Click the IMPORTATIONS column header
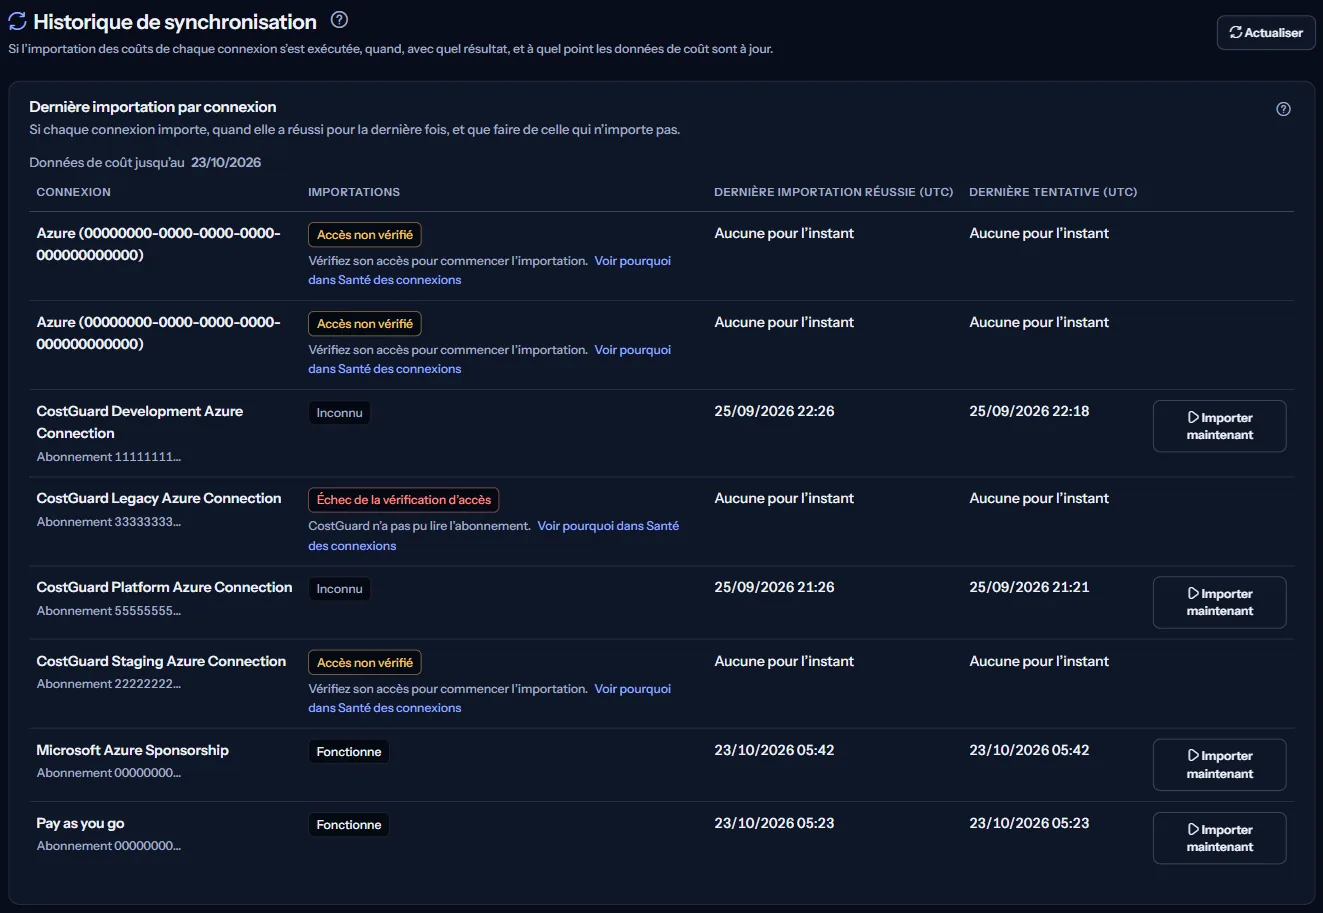 point(354,192)
